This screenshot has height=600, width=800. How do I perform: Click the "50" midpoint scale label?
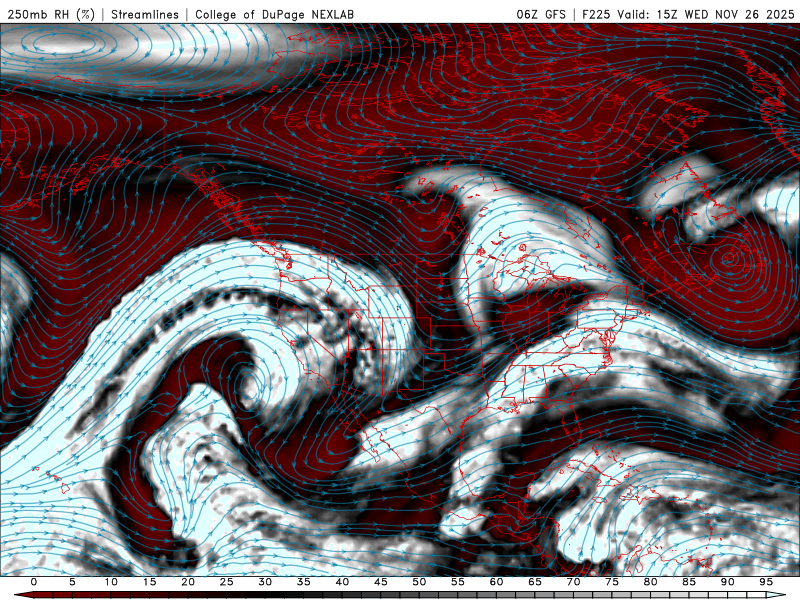tap(419, 582)
